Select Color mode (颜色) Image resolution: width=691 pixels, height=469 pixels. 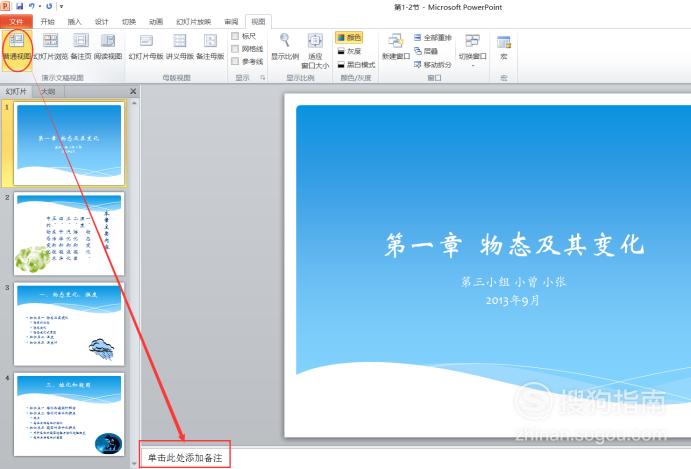pyautogui.click(x=349, y=38)
